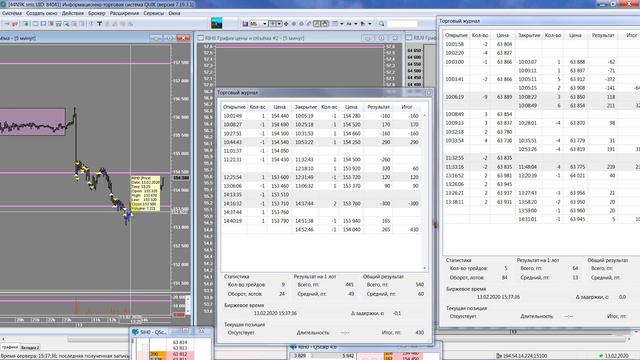Open the Сервисы menu

pyautogui.click(x=153, y=13)
